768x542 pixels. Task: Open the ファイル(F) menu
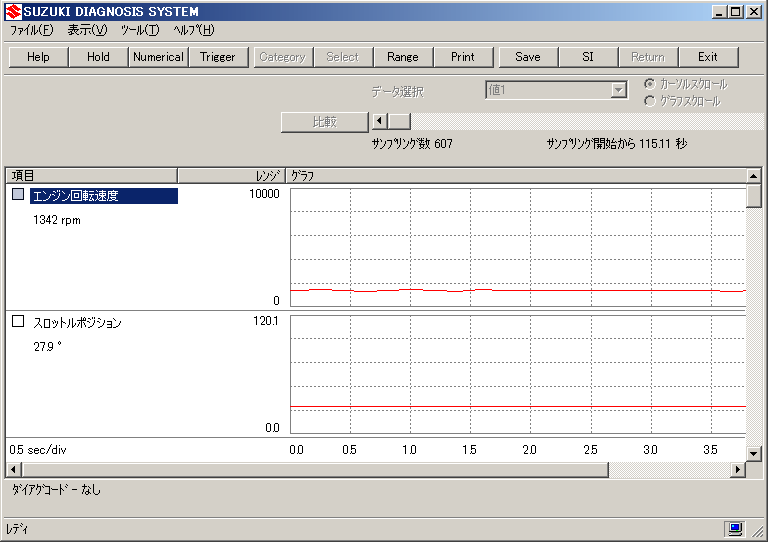point(32,30)
